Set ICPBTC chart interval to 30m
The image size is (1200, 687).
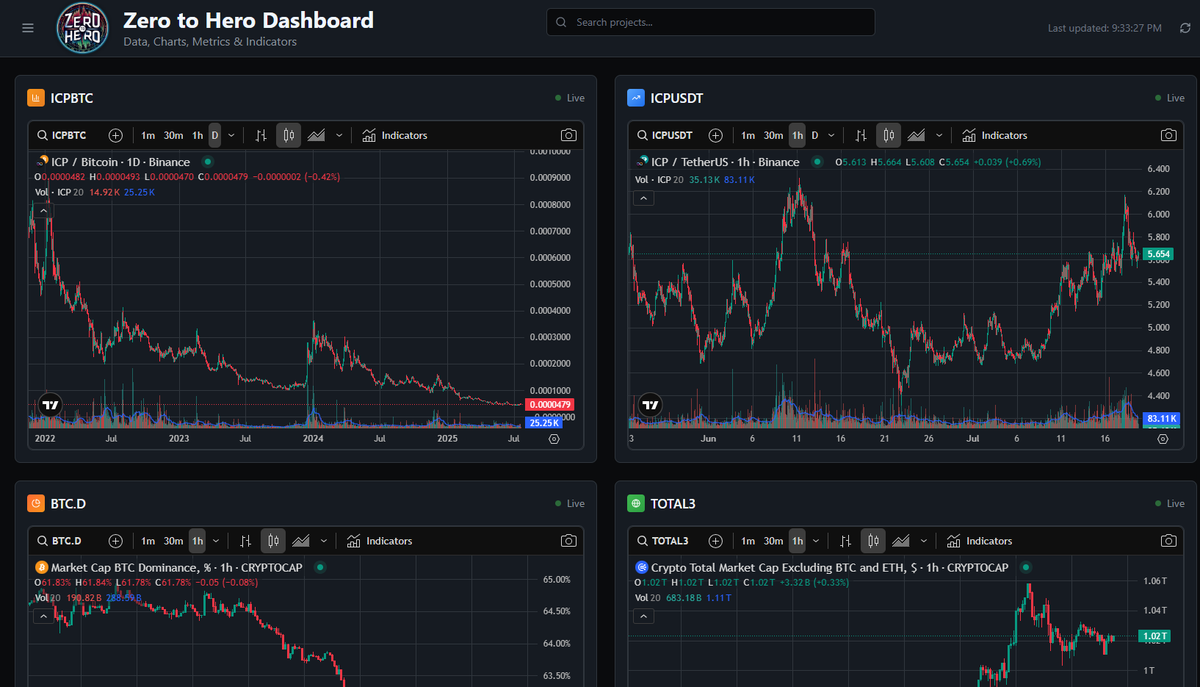(173, 135)
